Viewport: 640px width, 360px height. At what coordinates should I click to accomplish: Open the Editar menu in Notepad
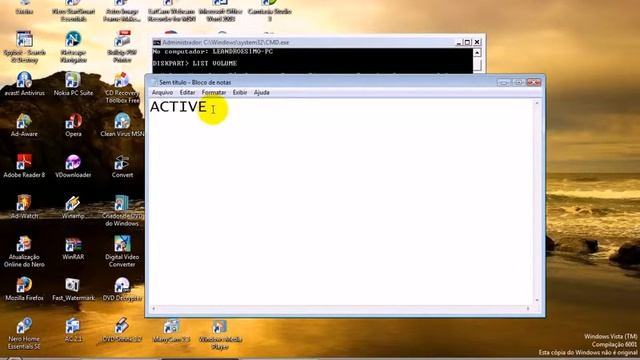187,93
